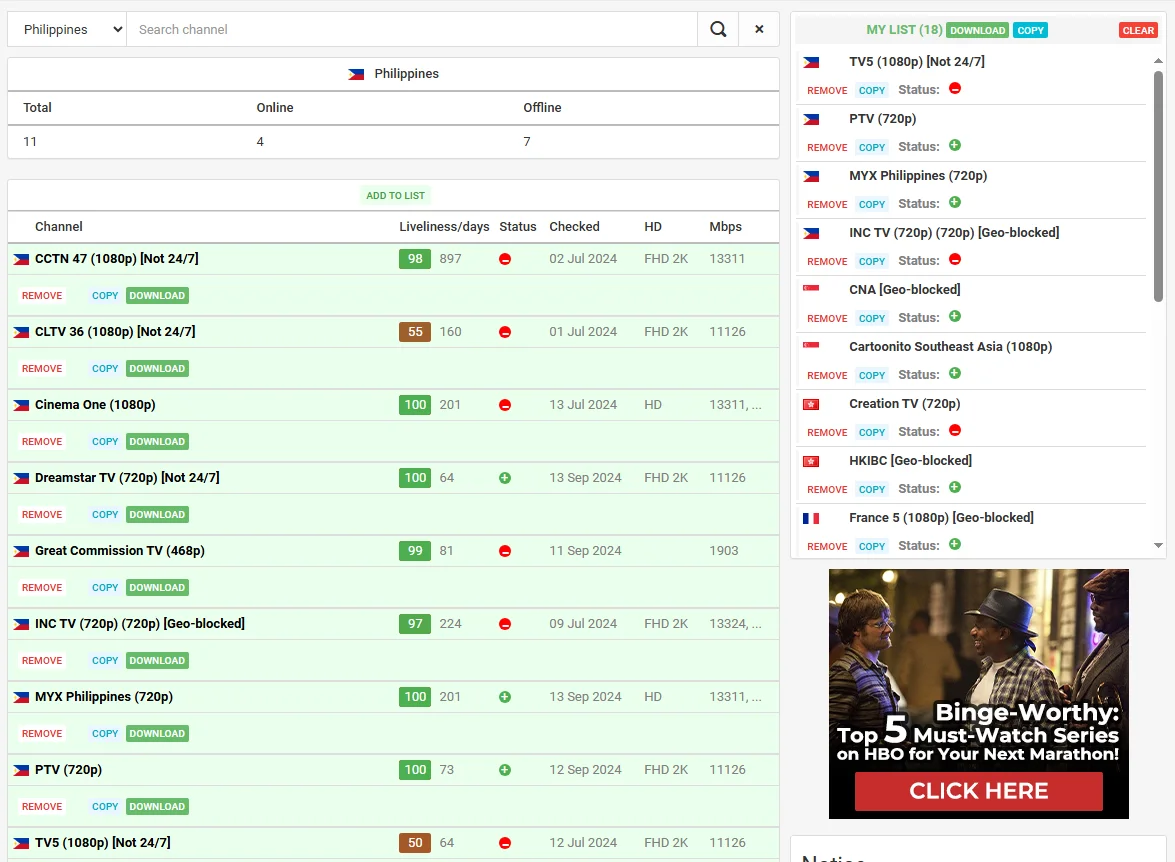Image resolution: width=1175 pixels, height=862 pixels.
Task: Remove PTV using table row button
Action: (42, 807)
